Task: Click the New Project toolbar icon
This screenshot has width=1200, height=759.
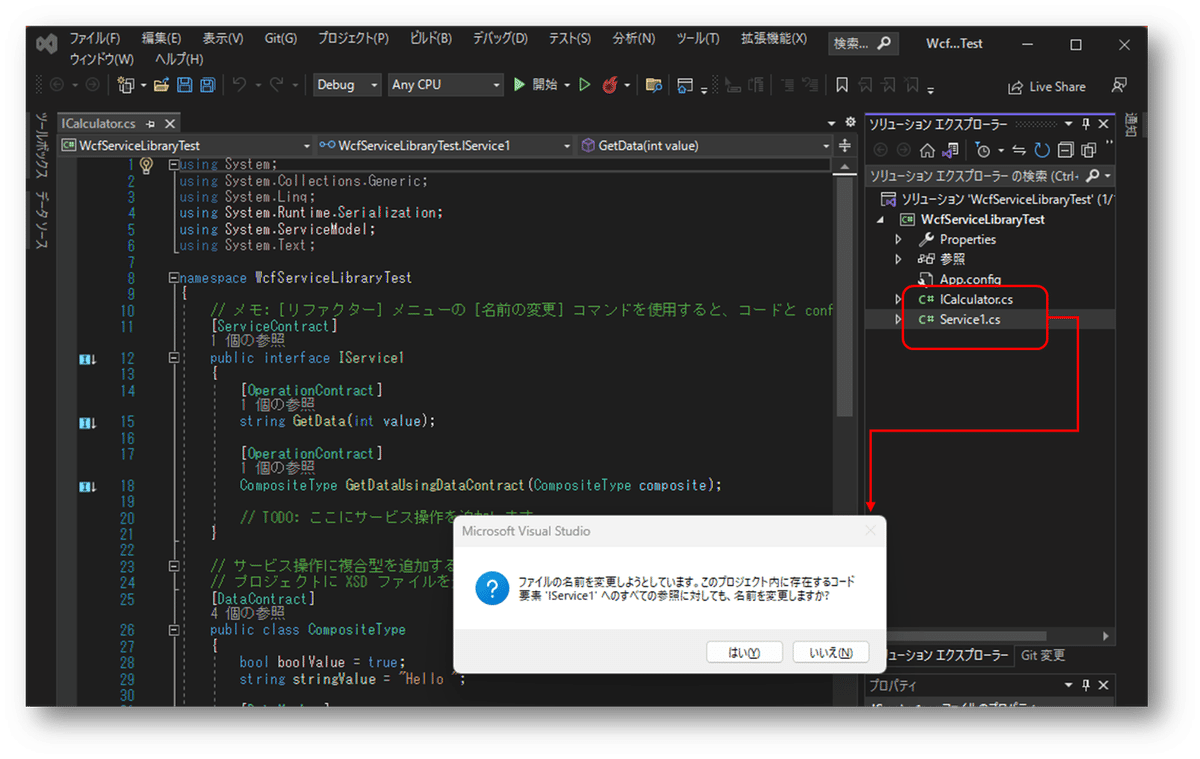Action: 126,86
